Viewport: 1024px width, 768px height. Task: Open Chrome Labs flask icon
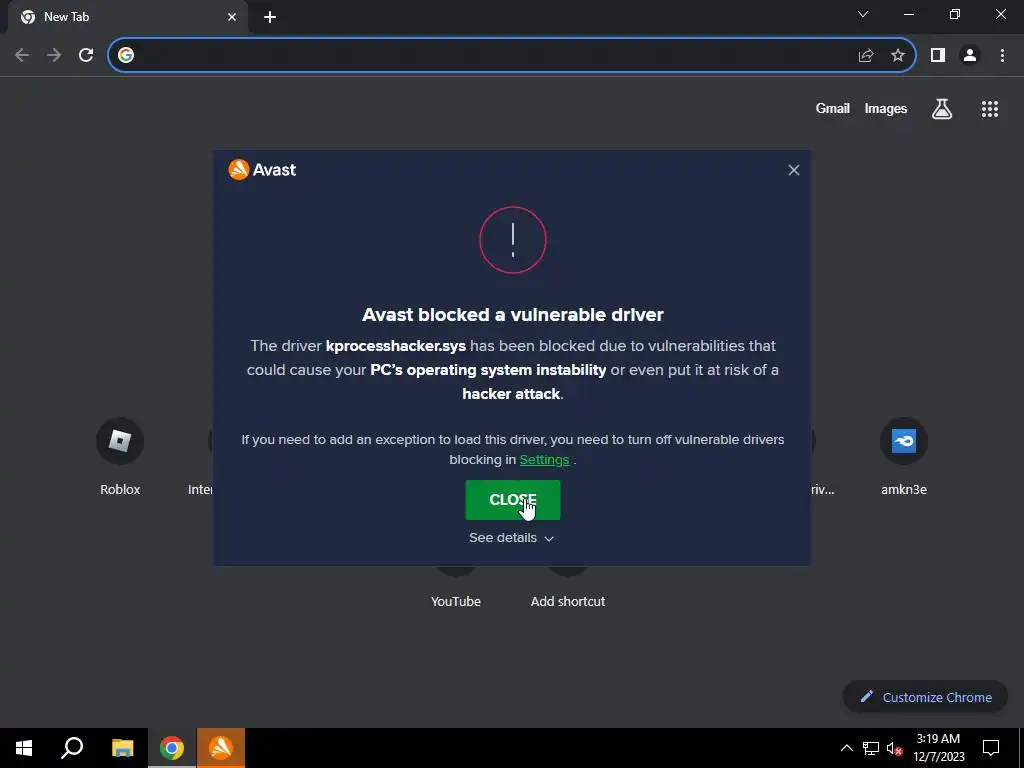[x=942, y=108]
